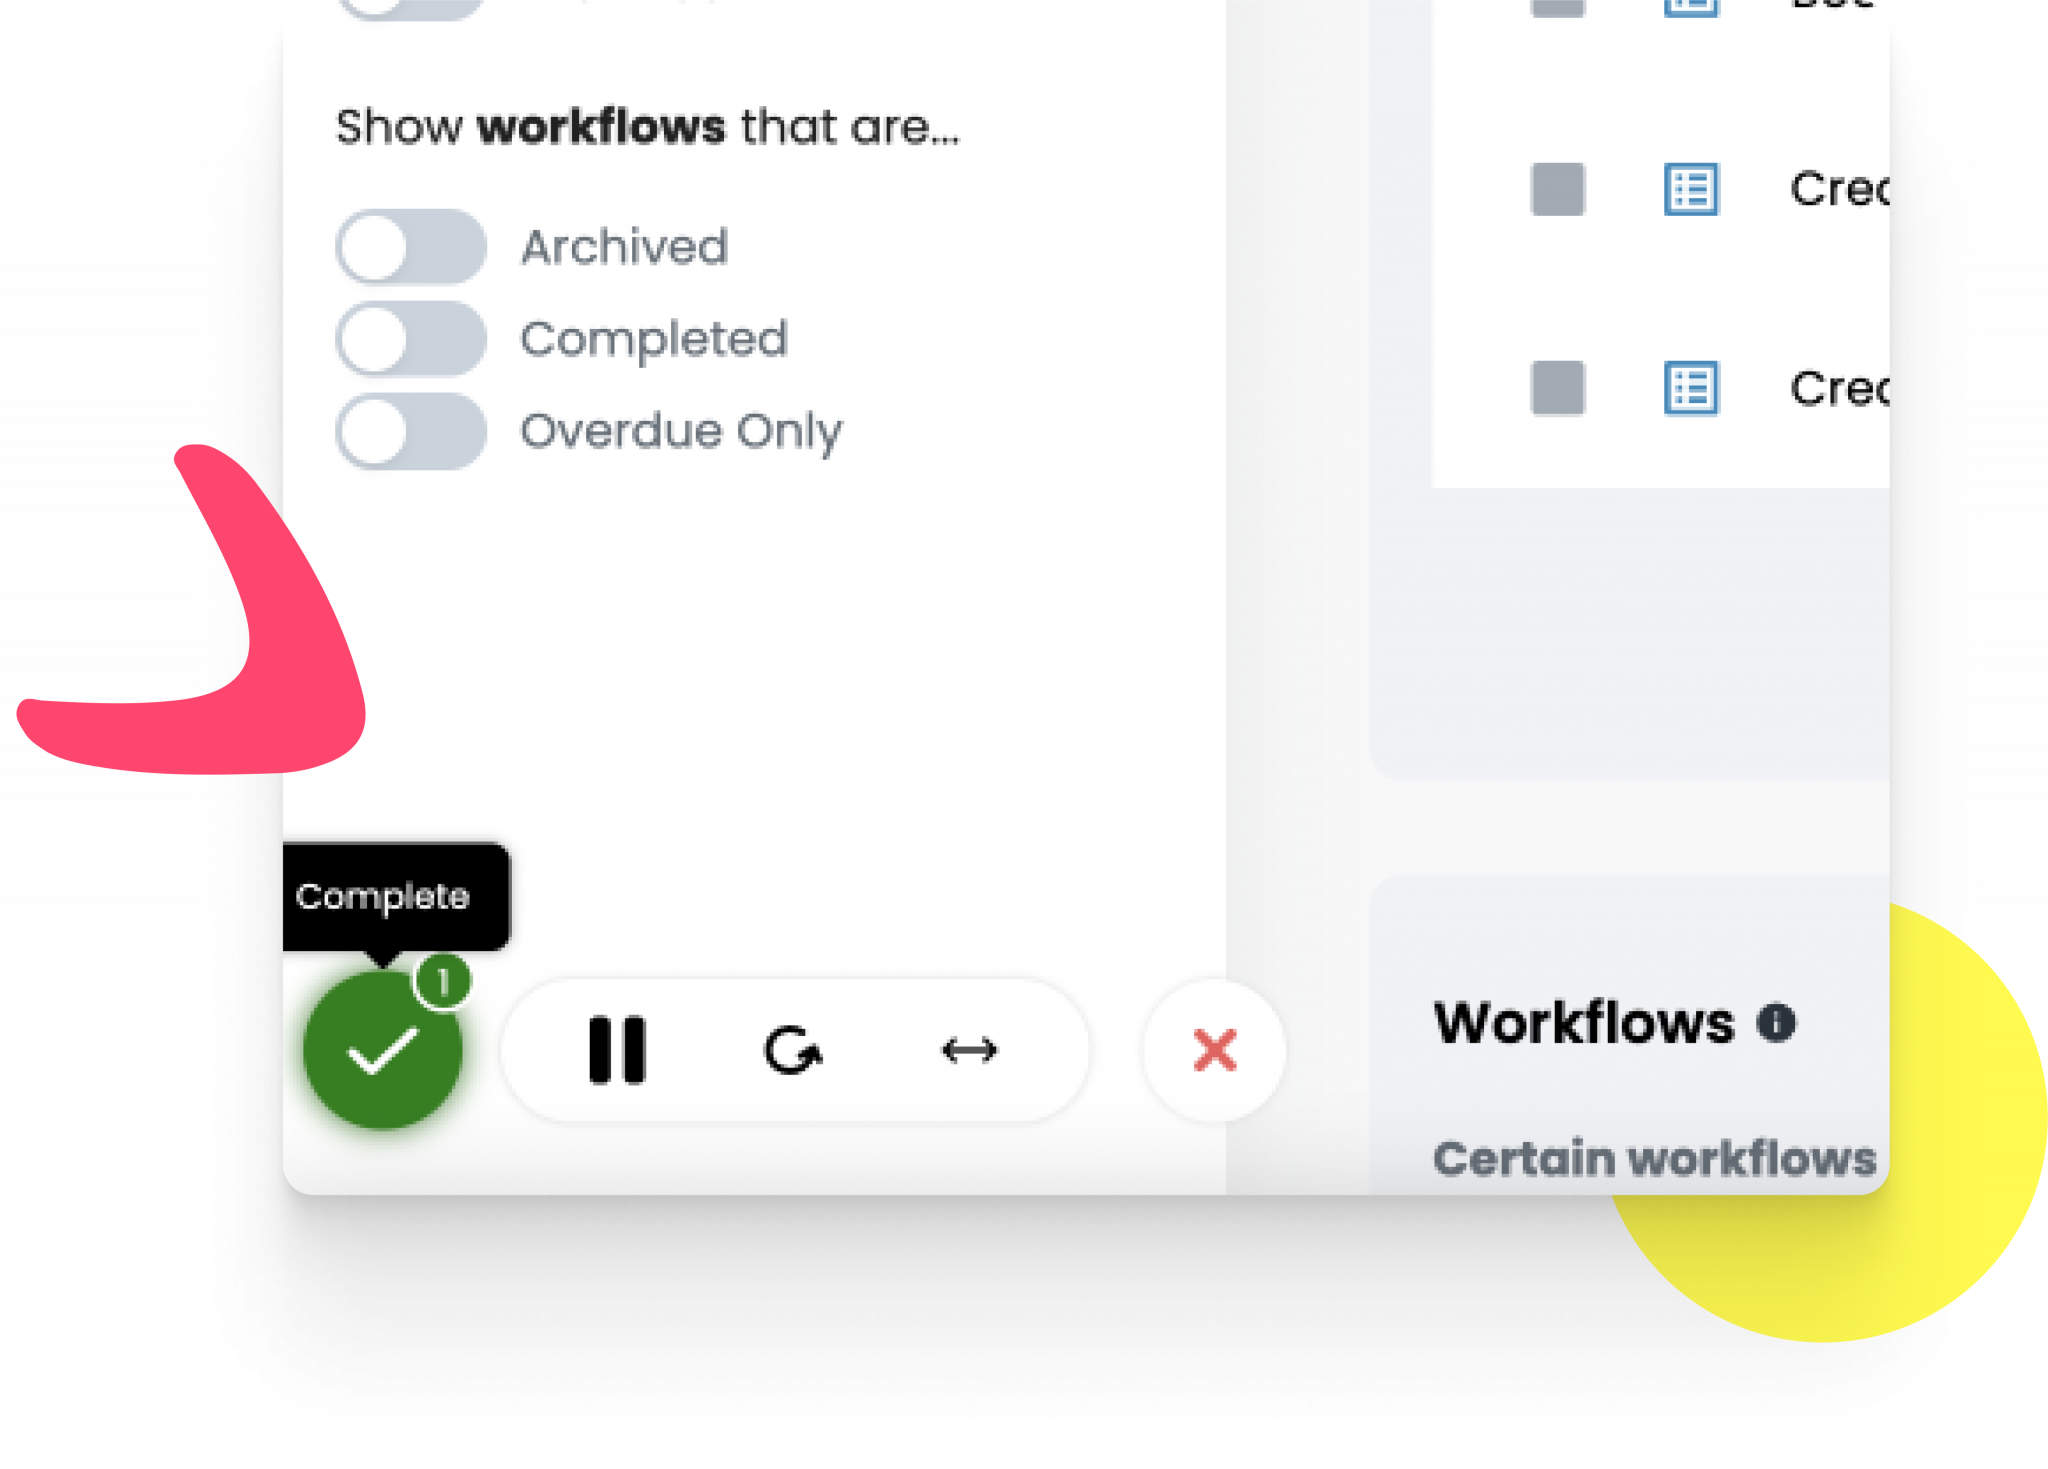Check the gray box in lower row
Screen dimensions: 2048x1469
pyautogui.click(x=1558, y=388)
